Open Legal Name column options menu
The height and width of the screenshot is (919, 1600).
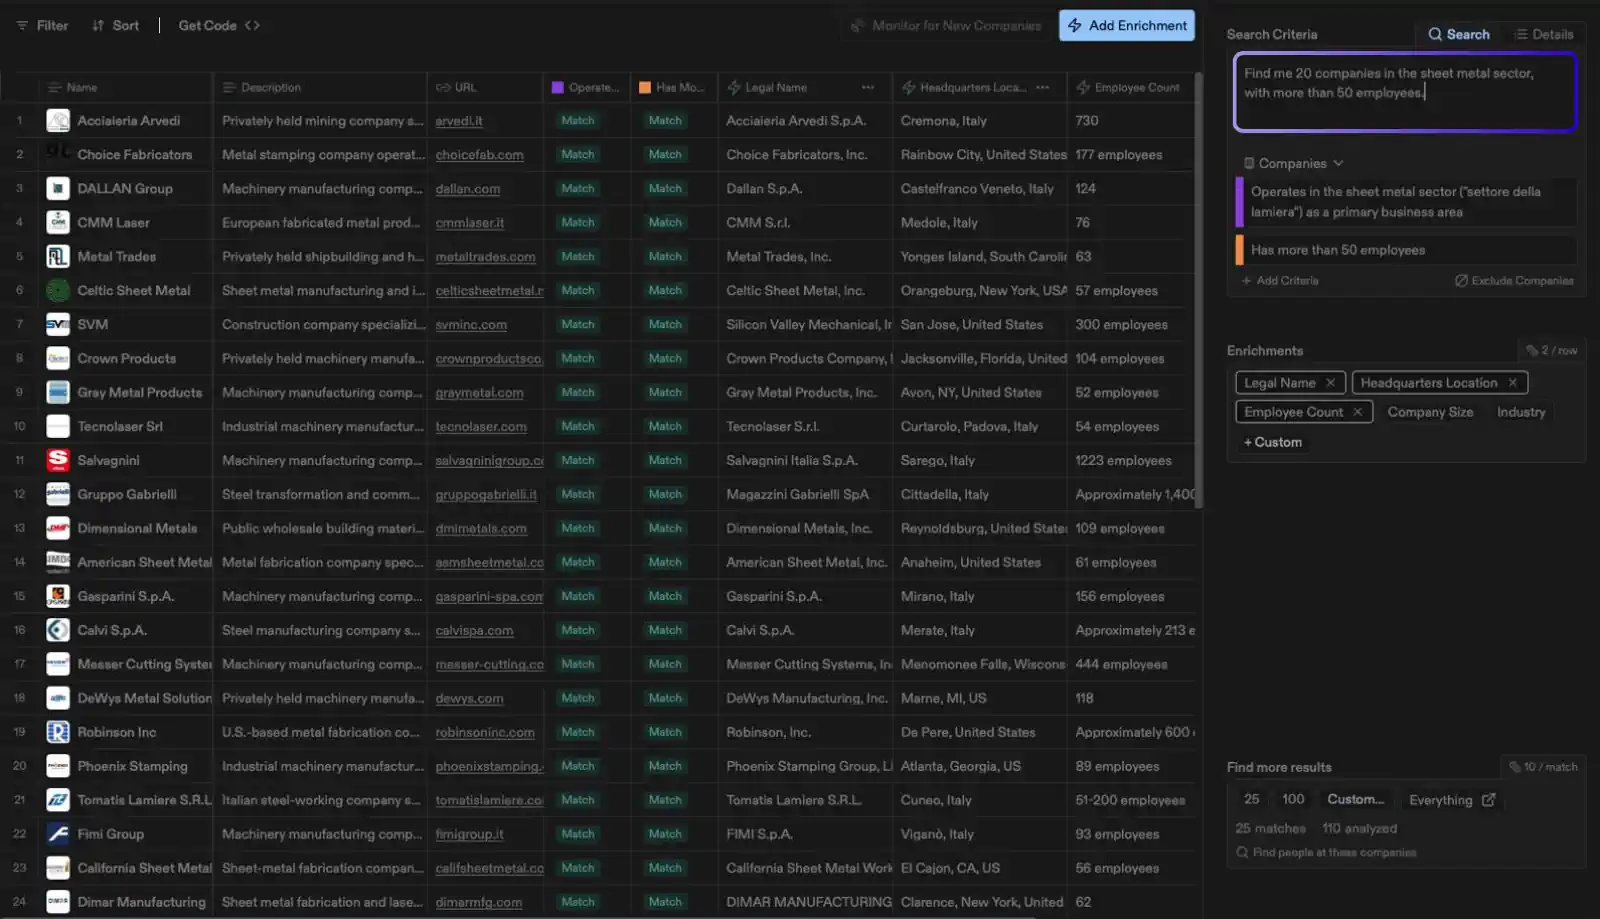[x=868, y=87]
